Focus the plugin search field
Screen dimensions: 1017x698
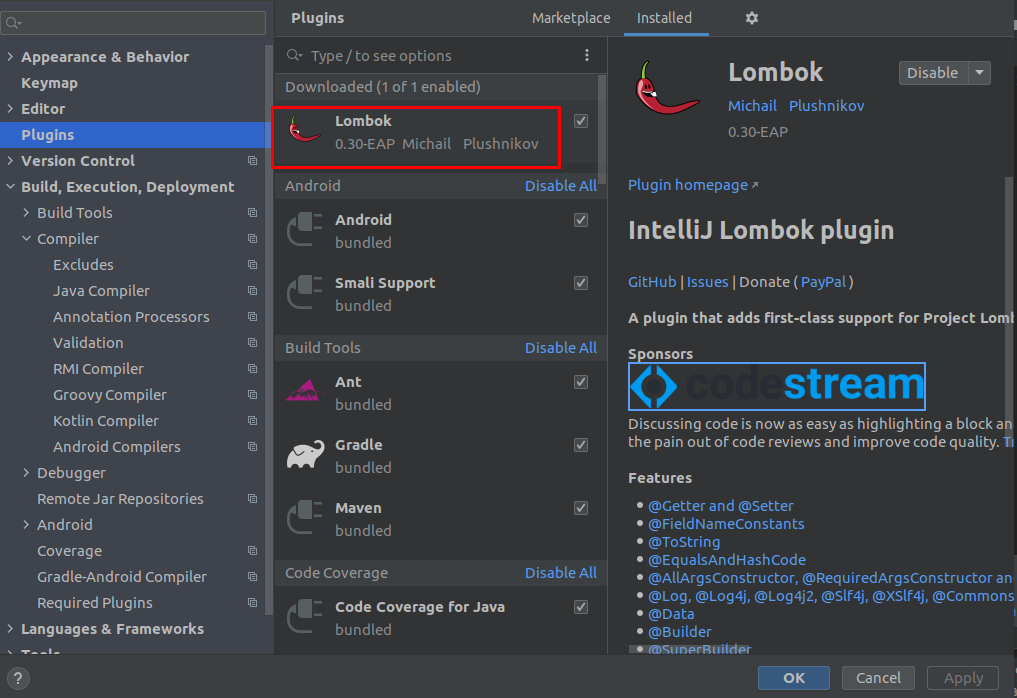click(x=440, y=56)
